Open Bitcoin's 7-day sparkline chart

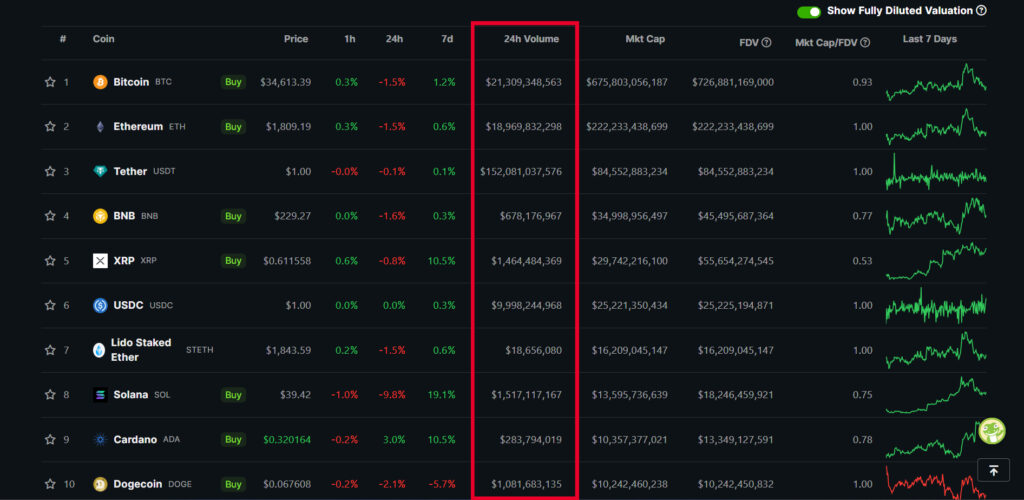click(x=936, y=82)
